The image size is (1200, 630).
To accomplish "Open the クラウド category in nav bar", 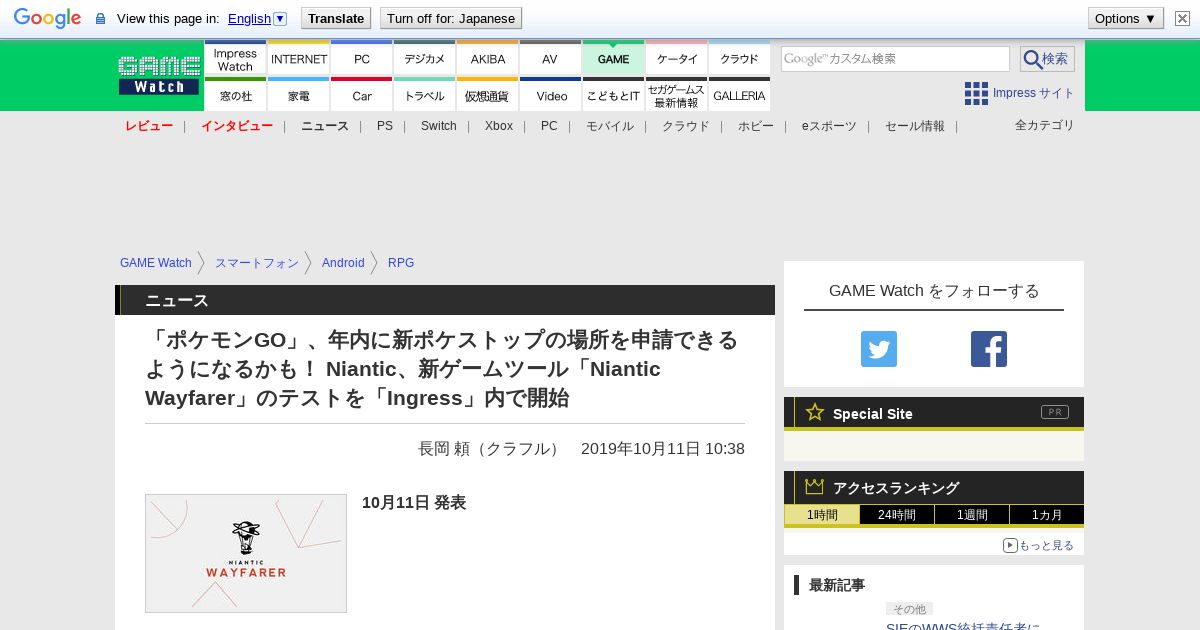I will coord(686,126).
